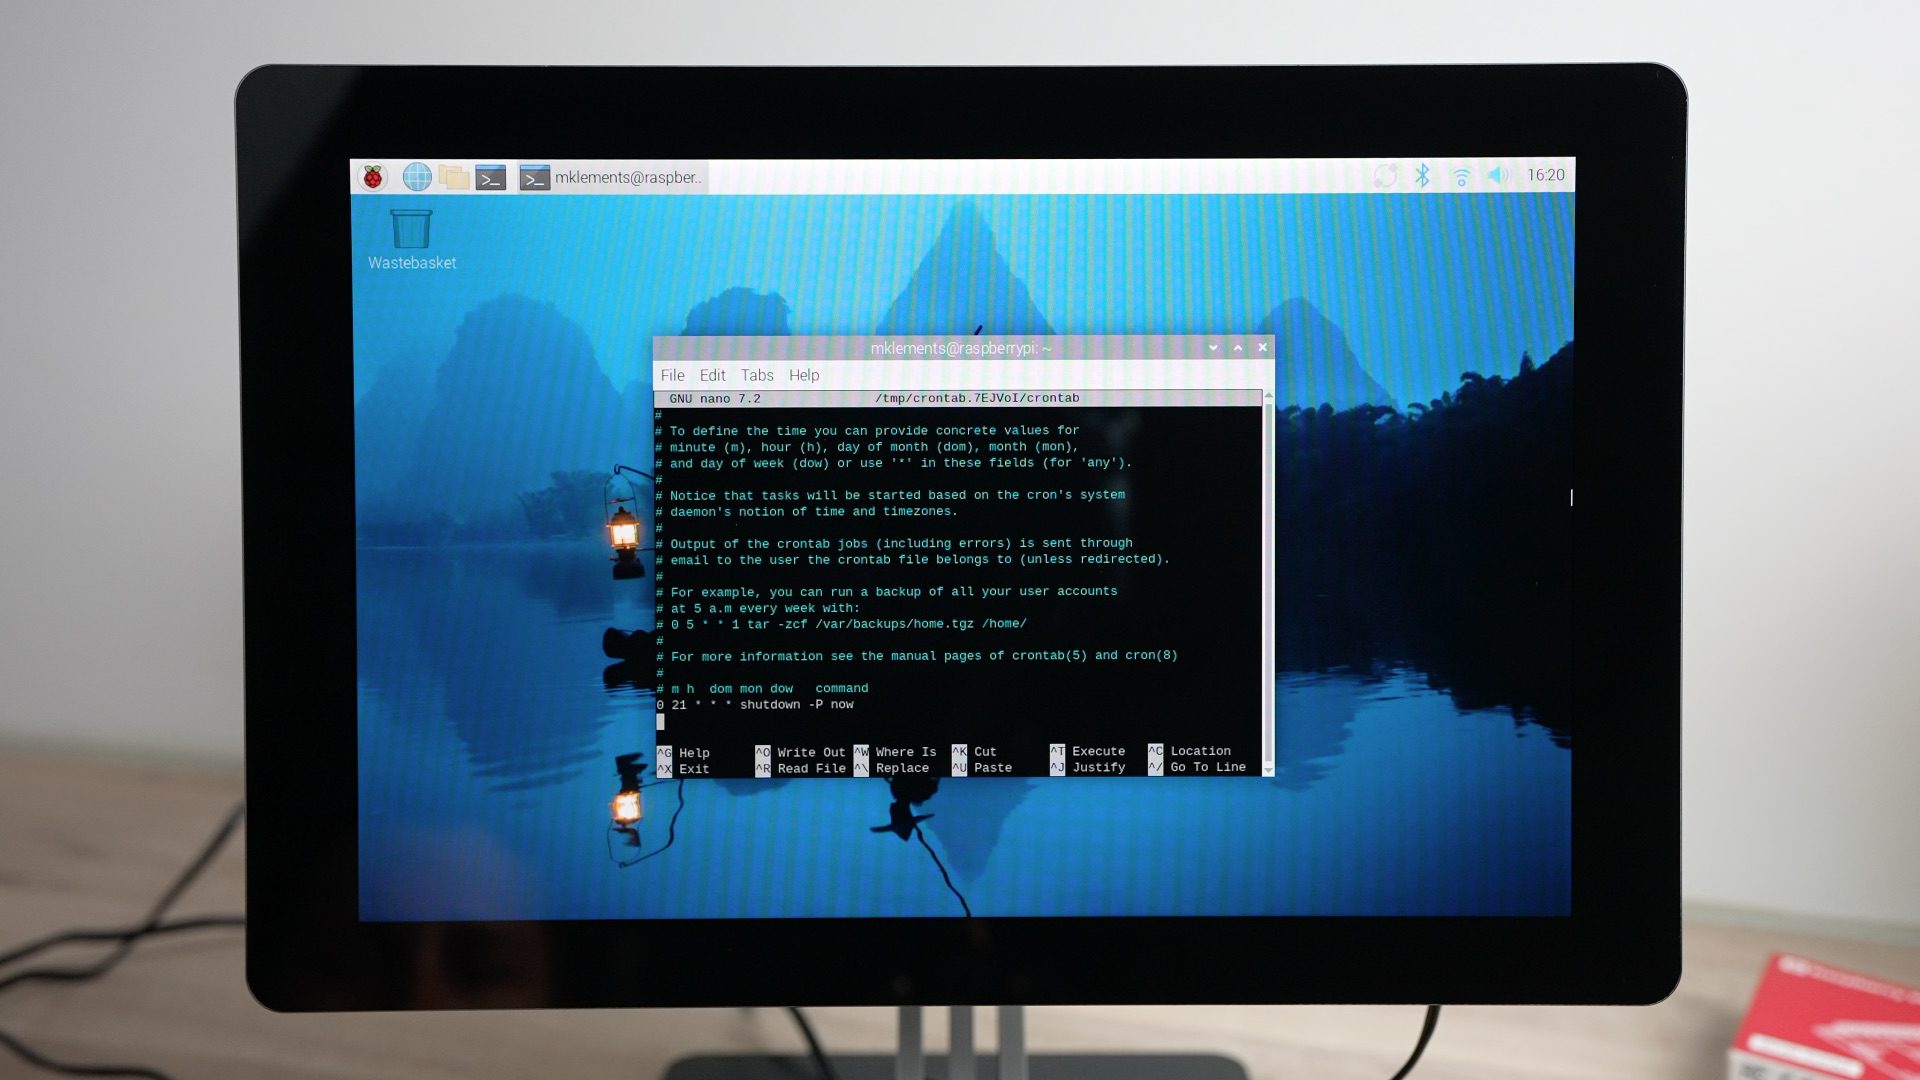Maximize the terminal window
This screenshot has height=1080, width=1920.
pos(1238,348)
